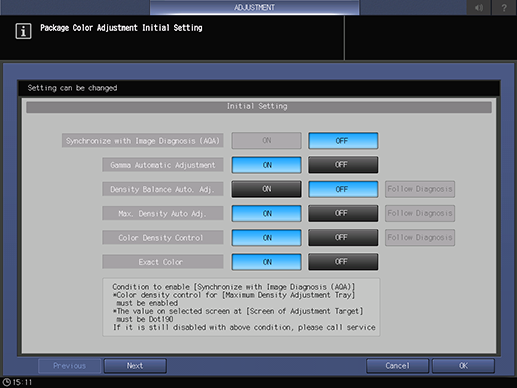Set Color Density Control to ON
This screenshot has height=388, width=517.
point(267,238)
